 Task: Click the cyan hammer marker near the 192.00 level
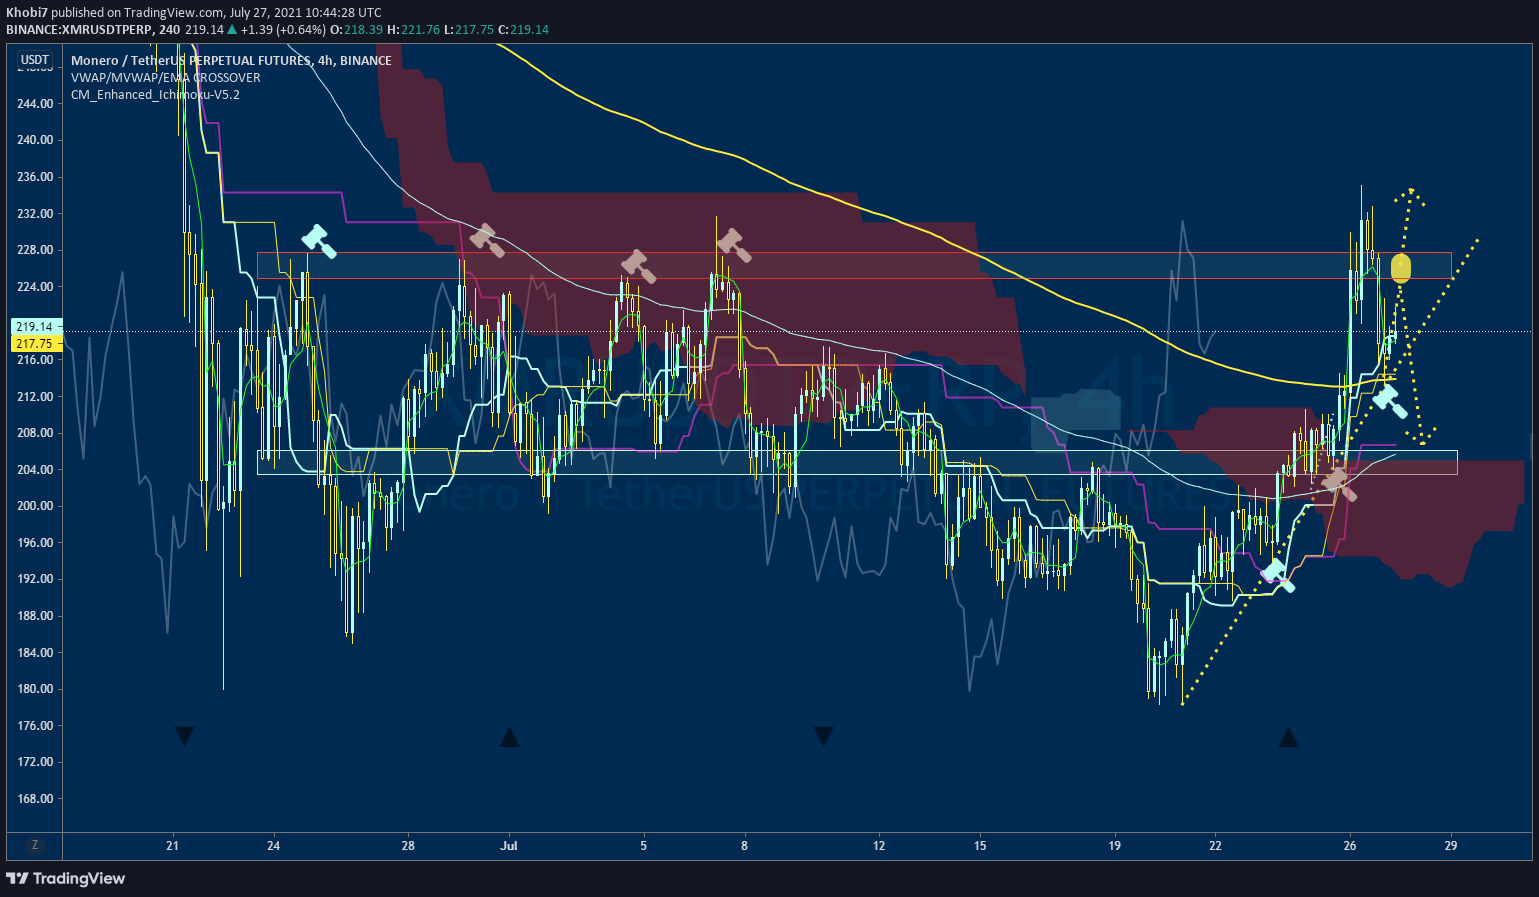coord(1278,575)
